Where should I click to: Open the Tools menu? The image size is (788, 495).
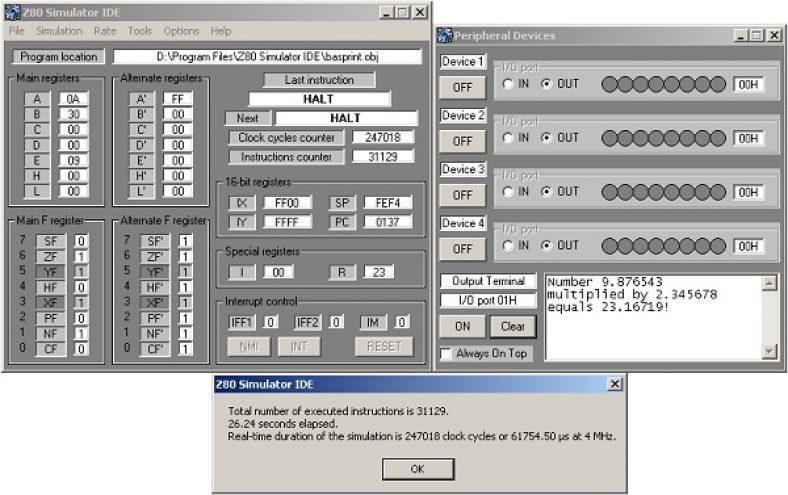140,31
